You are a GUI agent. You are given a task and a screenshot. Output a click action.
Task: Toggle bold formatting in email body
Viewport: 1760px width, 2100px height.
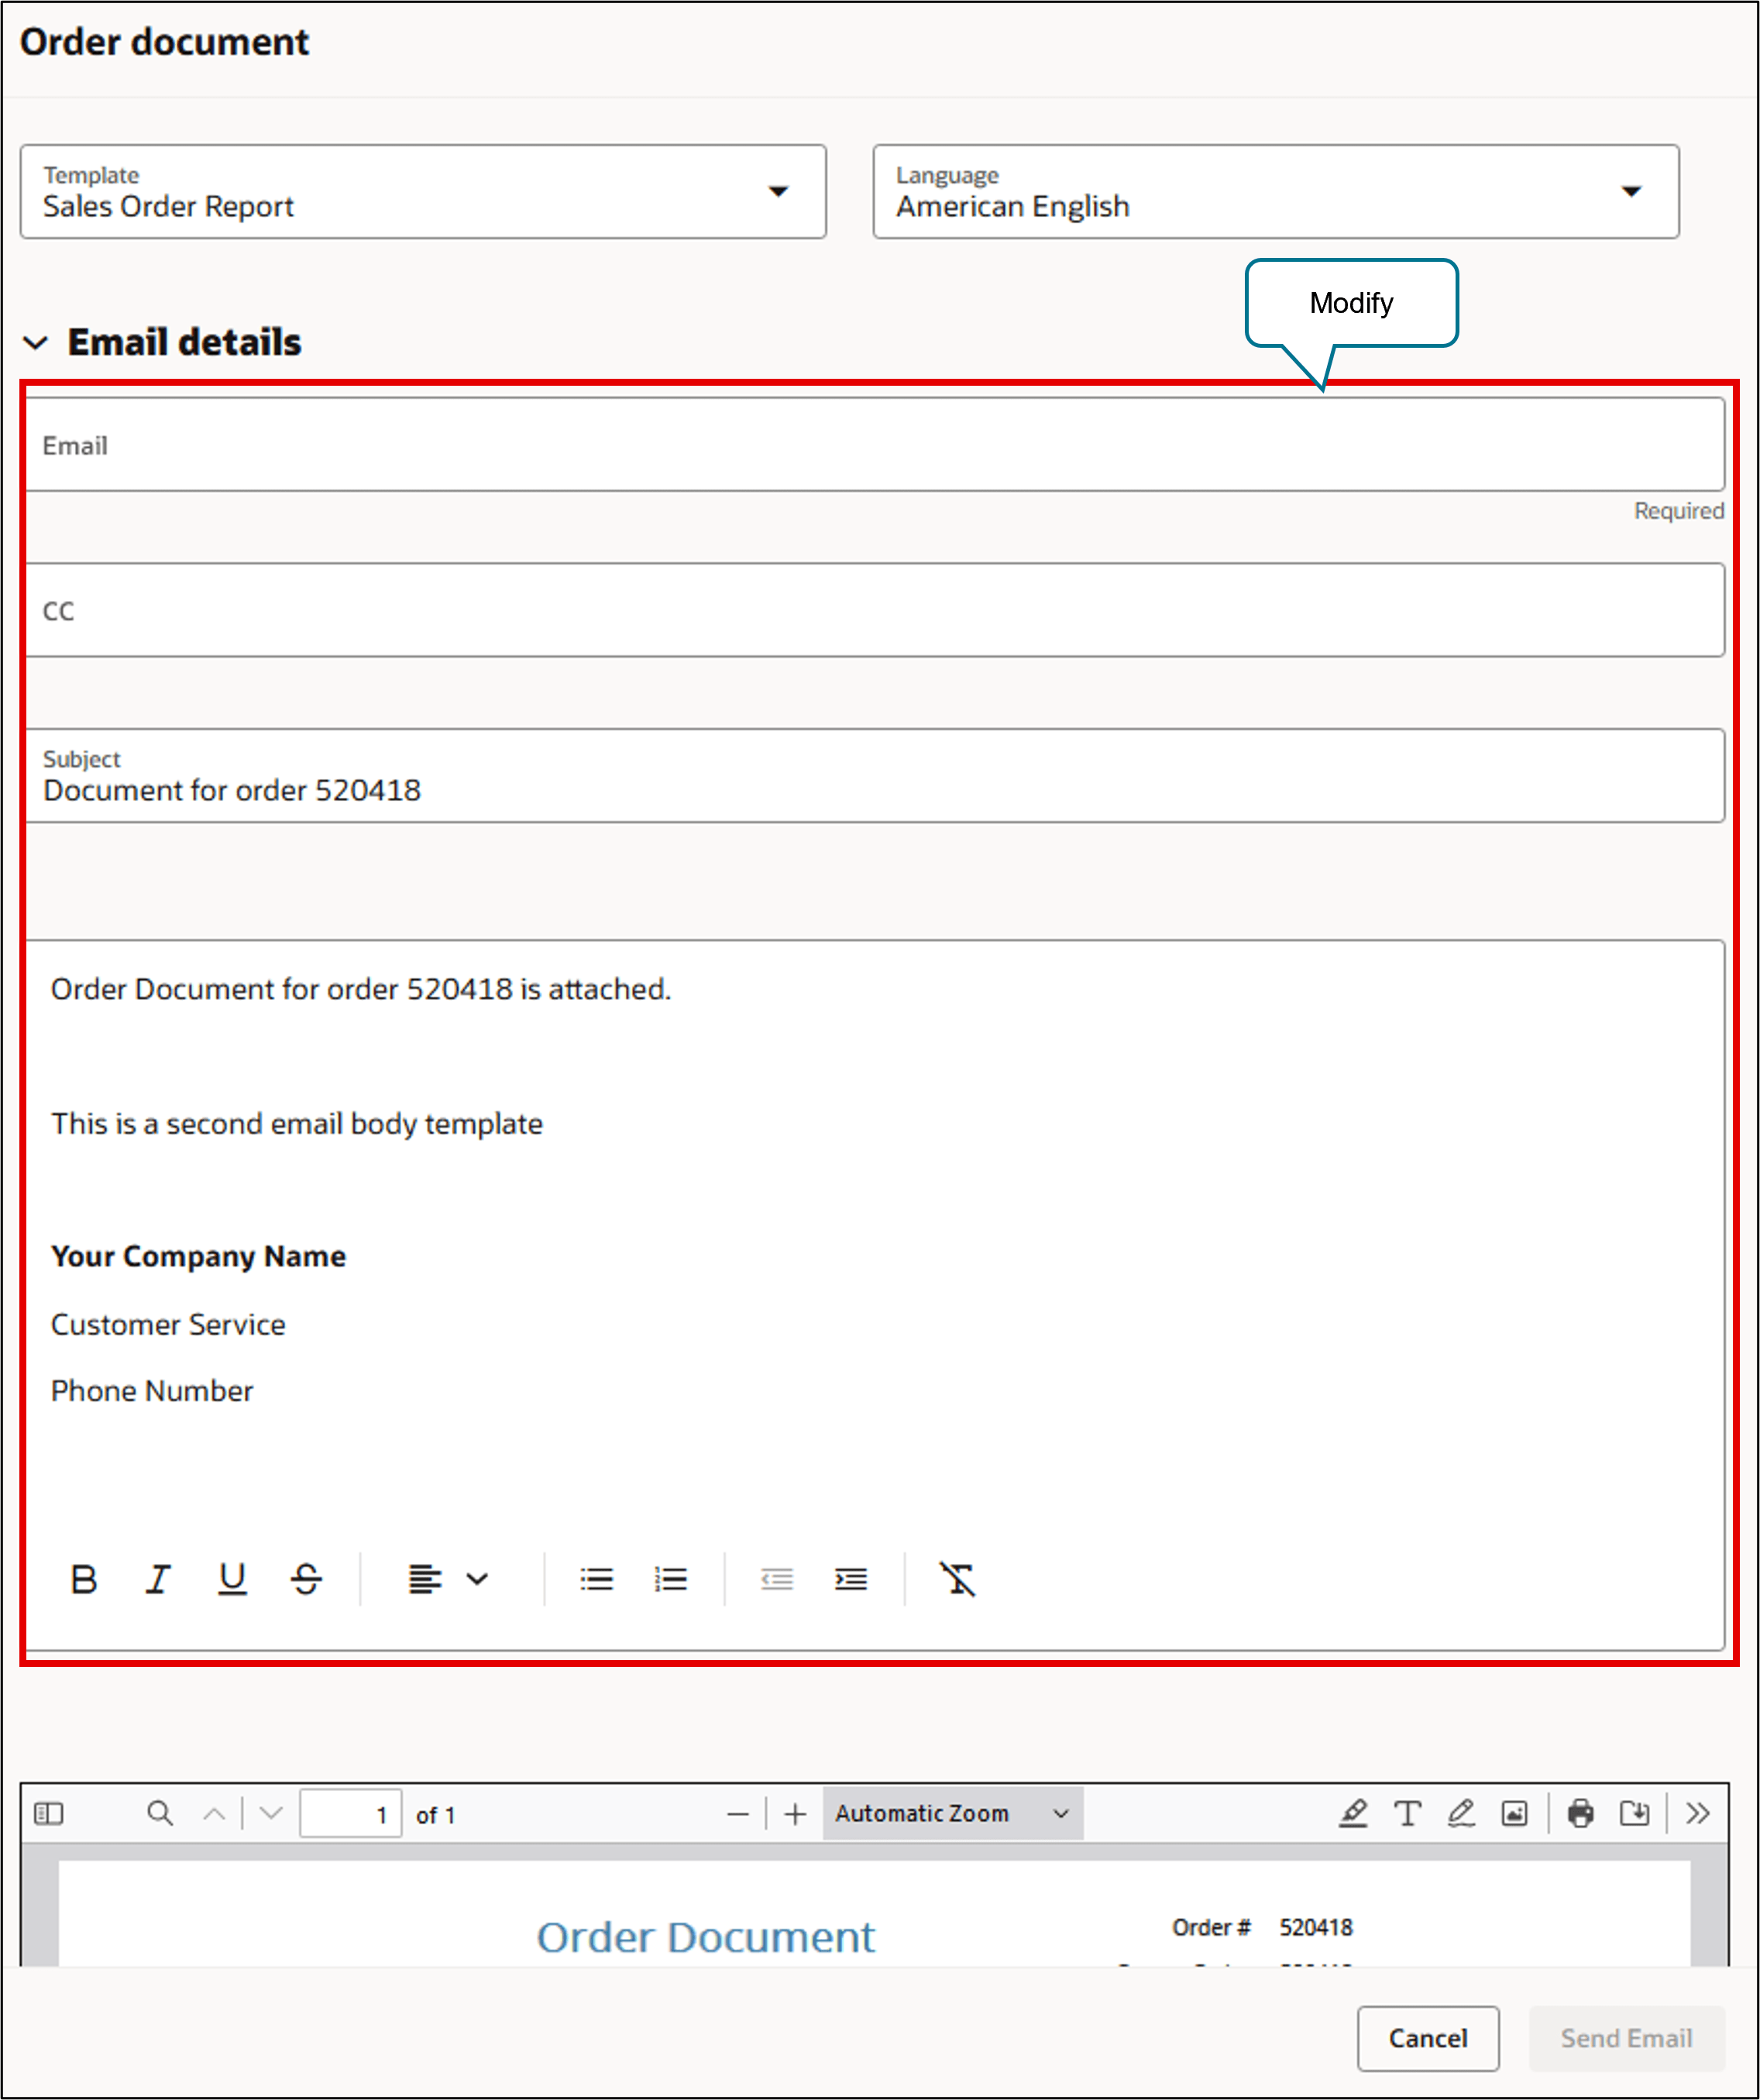84,1579
